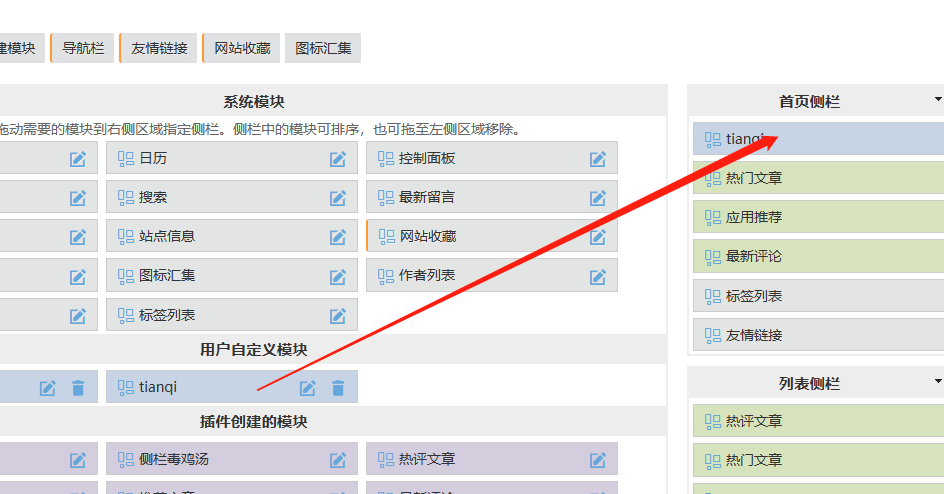Select the 网站收藏 tab
This screenshot has height=494, width=944.
pyautogui.click(x=242, y=48)
